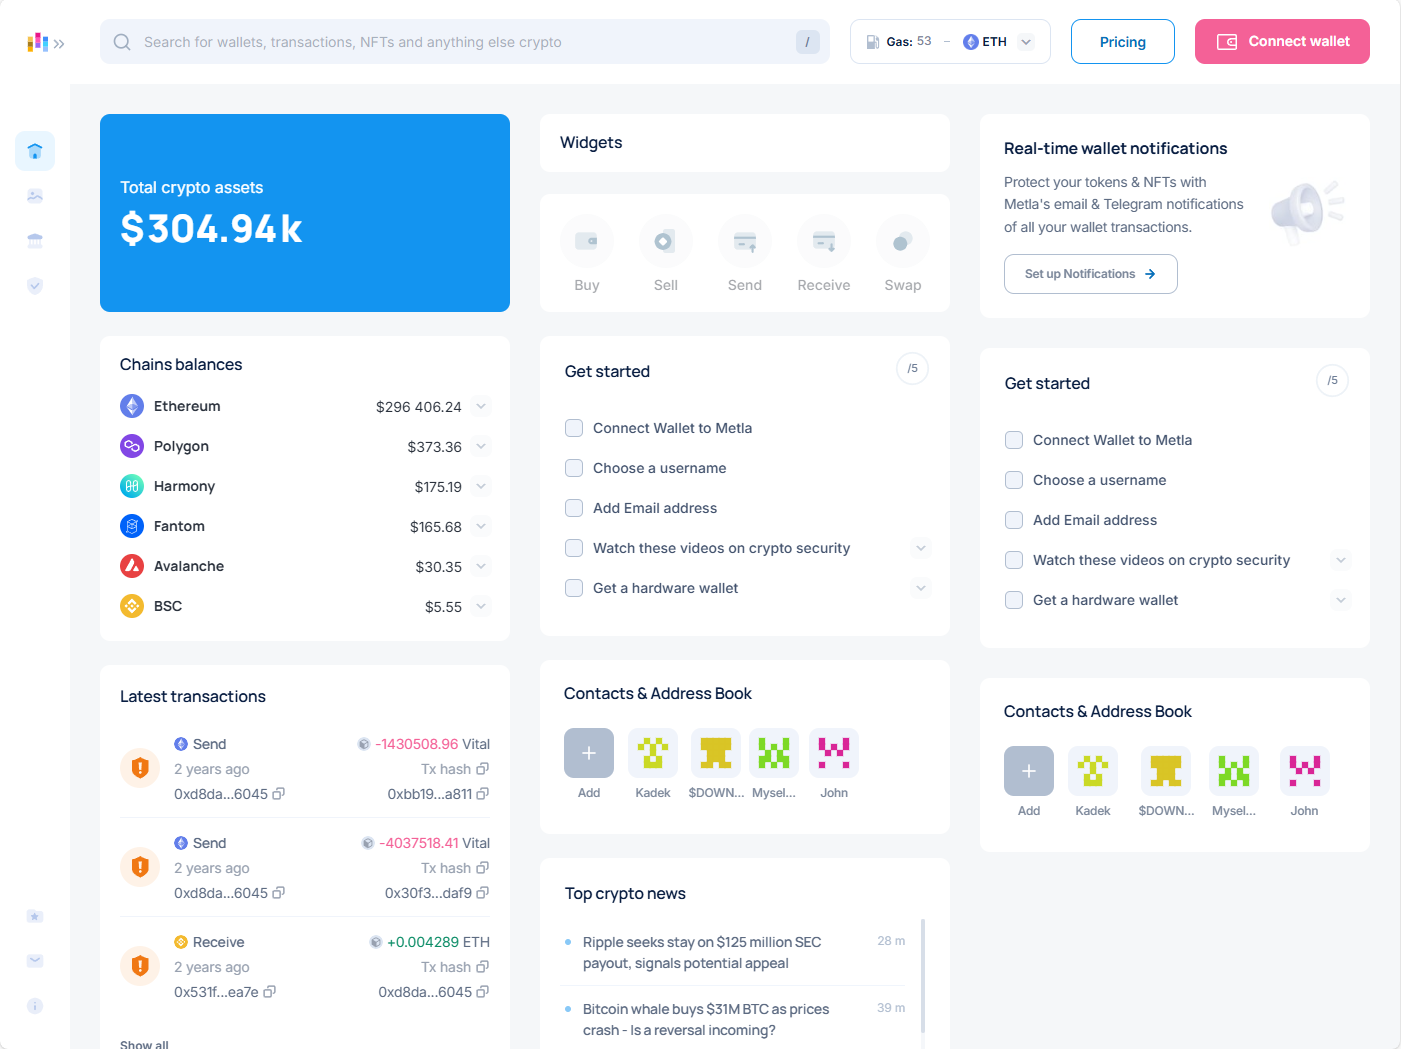The image size is (1401, 1049).
Task: Click the BSC chain icon
Action: click(x=132, y=606)
